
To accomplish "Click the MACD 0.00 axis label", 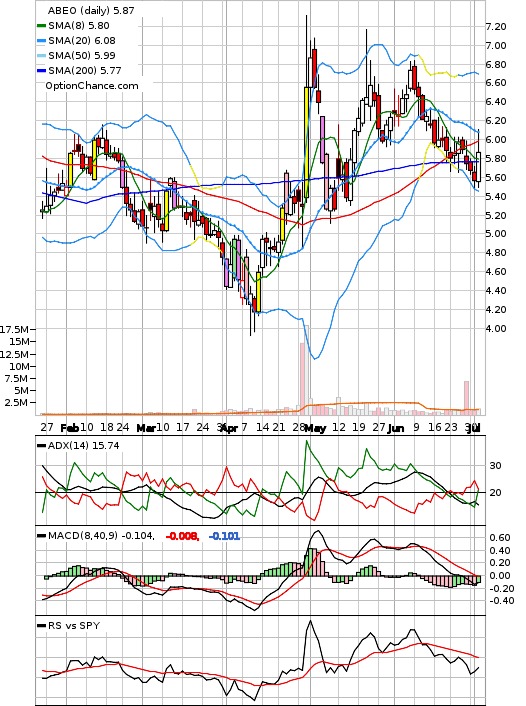I will tap(500, 575).
